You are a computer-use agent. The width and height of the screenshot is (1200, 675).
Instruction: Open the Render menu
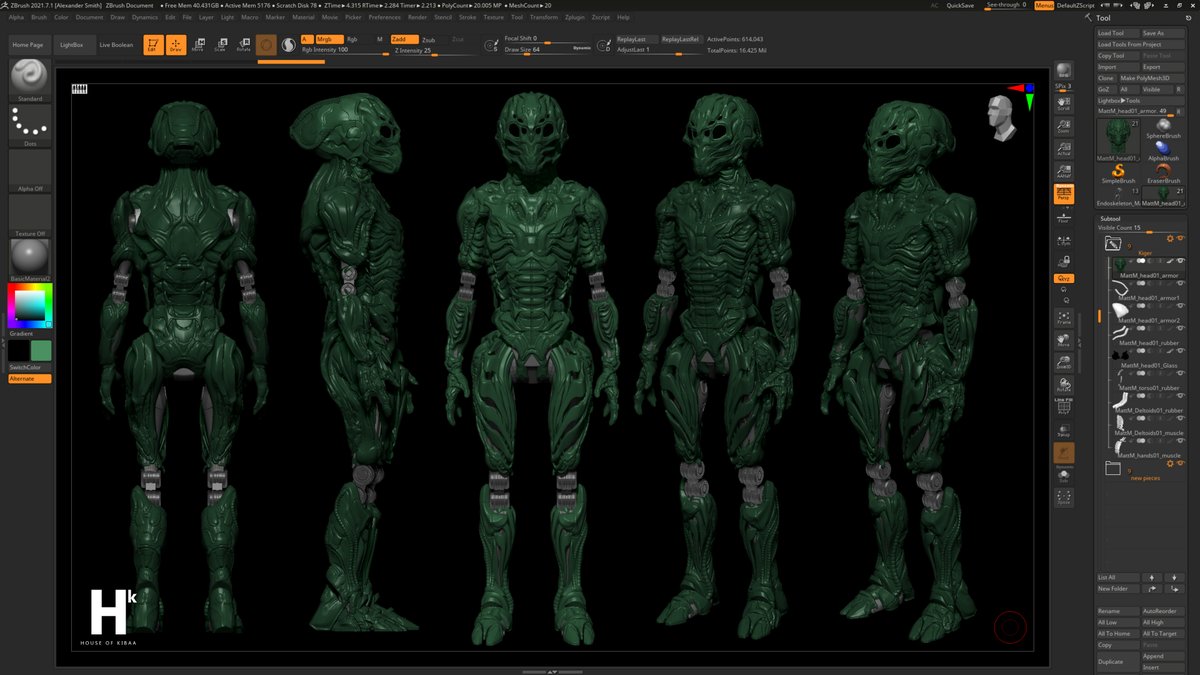click(417, 17)
